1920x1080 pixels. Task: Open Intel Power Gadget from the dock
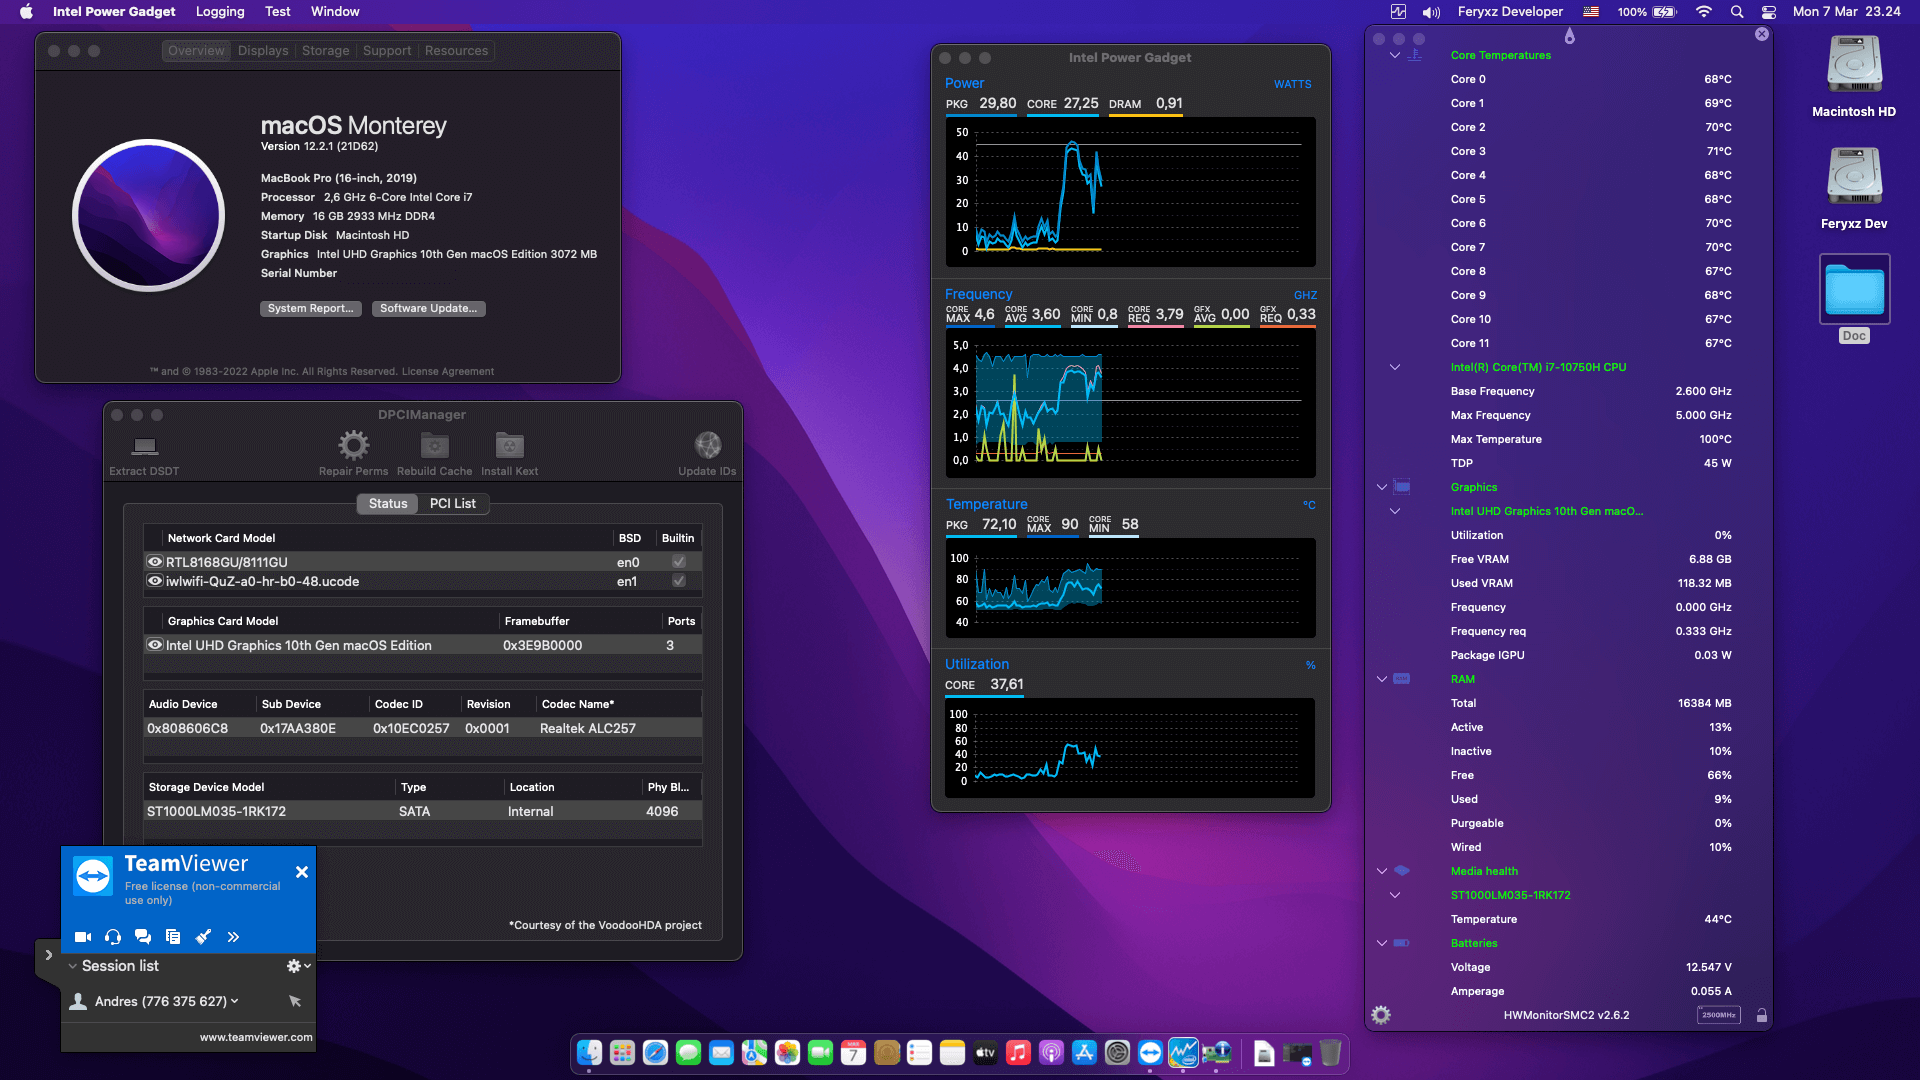click(x=1183, y=1052)
